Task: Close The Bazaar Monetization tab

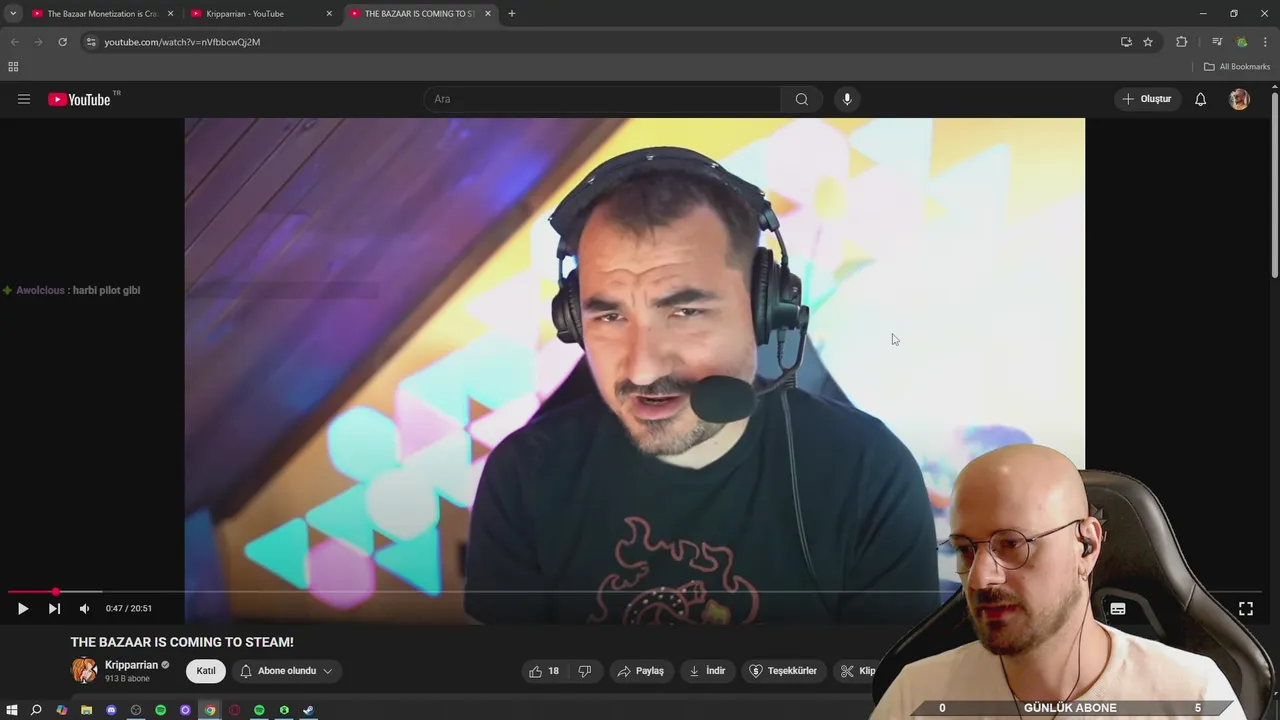Action: pos(170,14)
